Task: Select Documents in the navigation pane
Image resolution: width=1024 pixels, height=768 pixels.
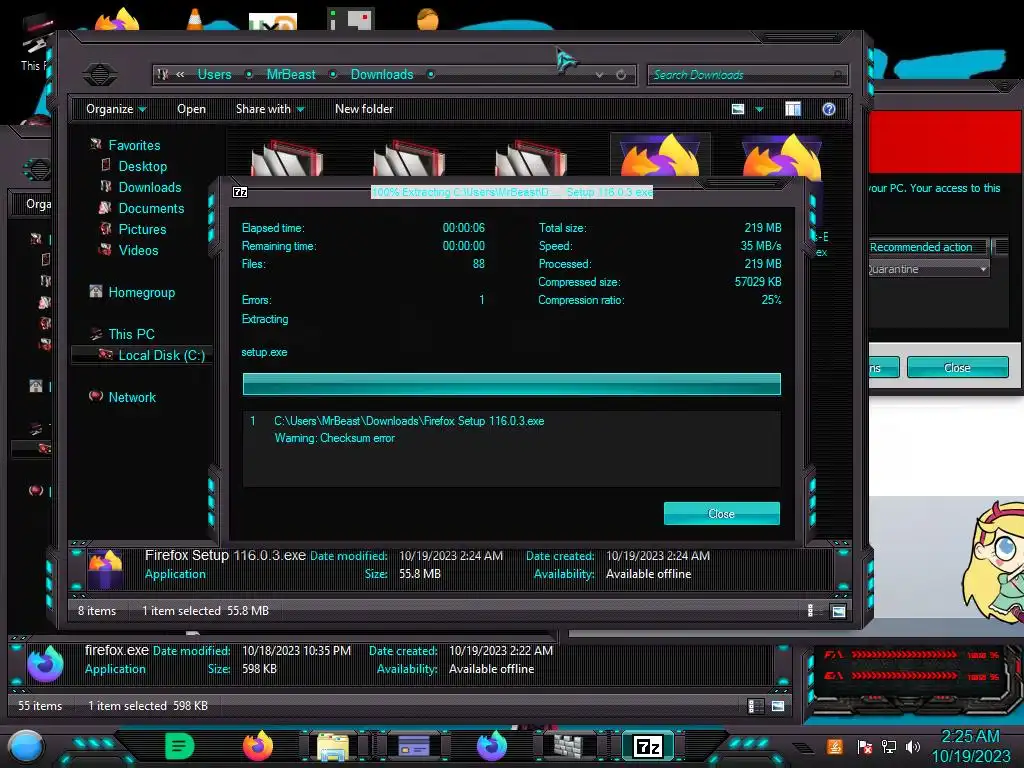Action: click(151, 208)
